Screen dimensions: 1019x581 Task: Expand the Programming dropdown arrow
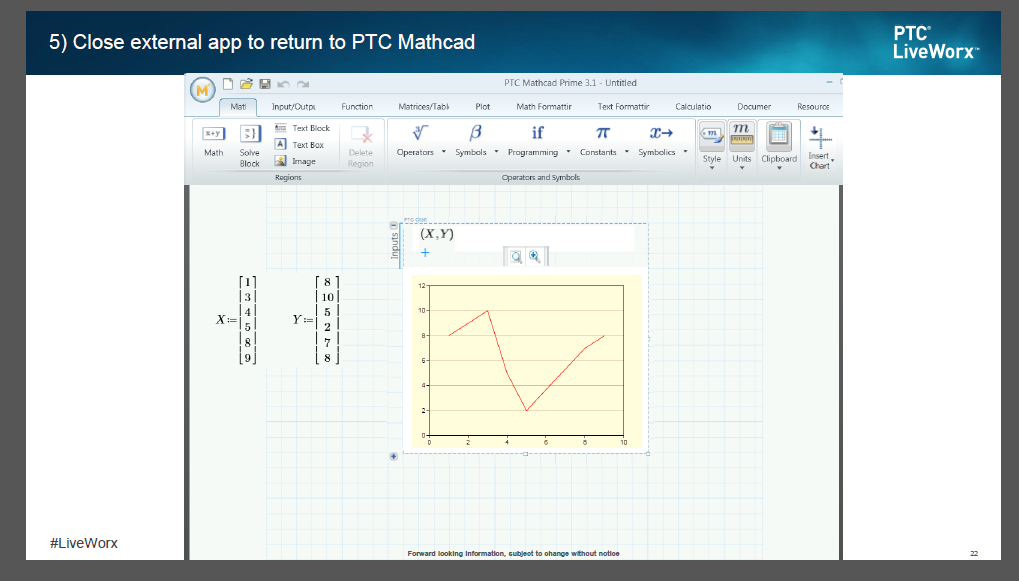pyautogui.click(x=568, y=152)
